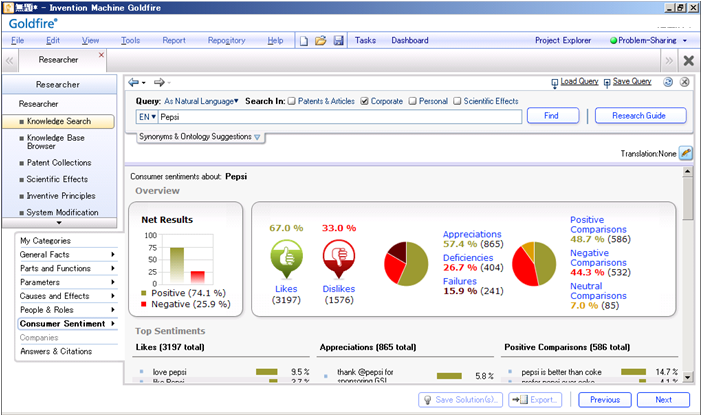Expand the Causes and Effects category

113,296
